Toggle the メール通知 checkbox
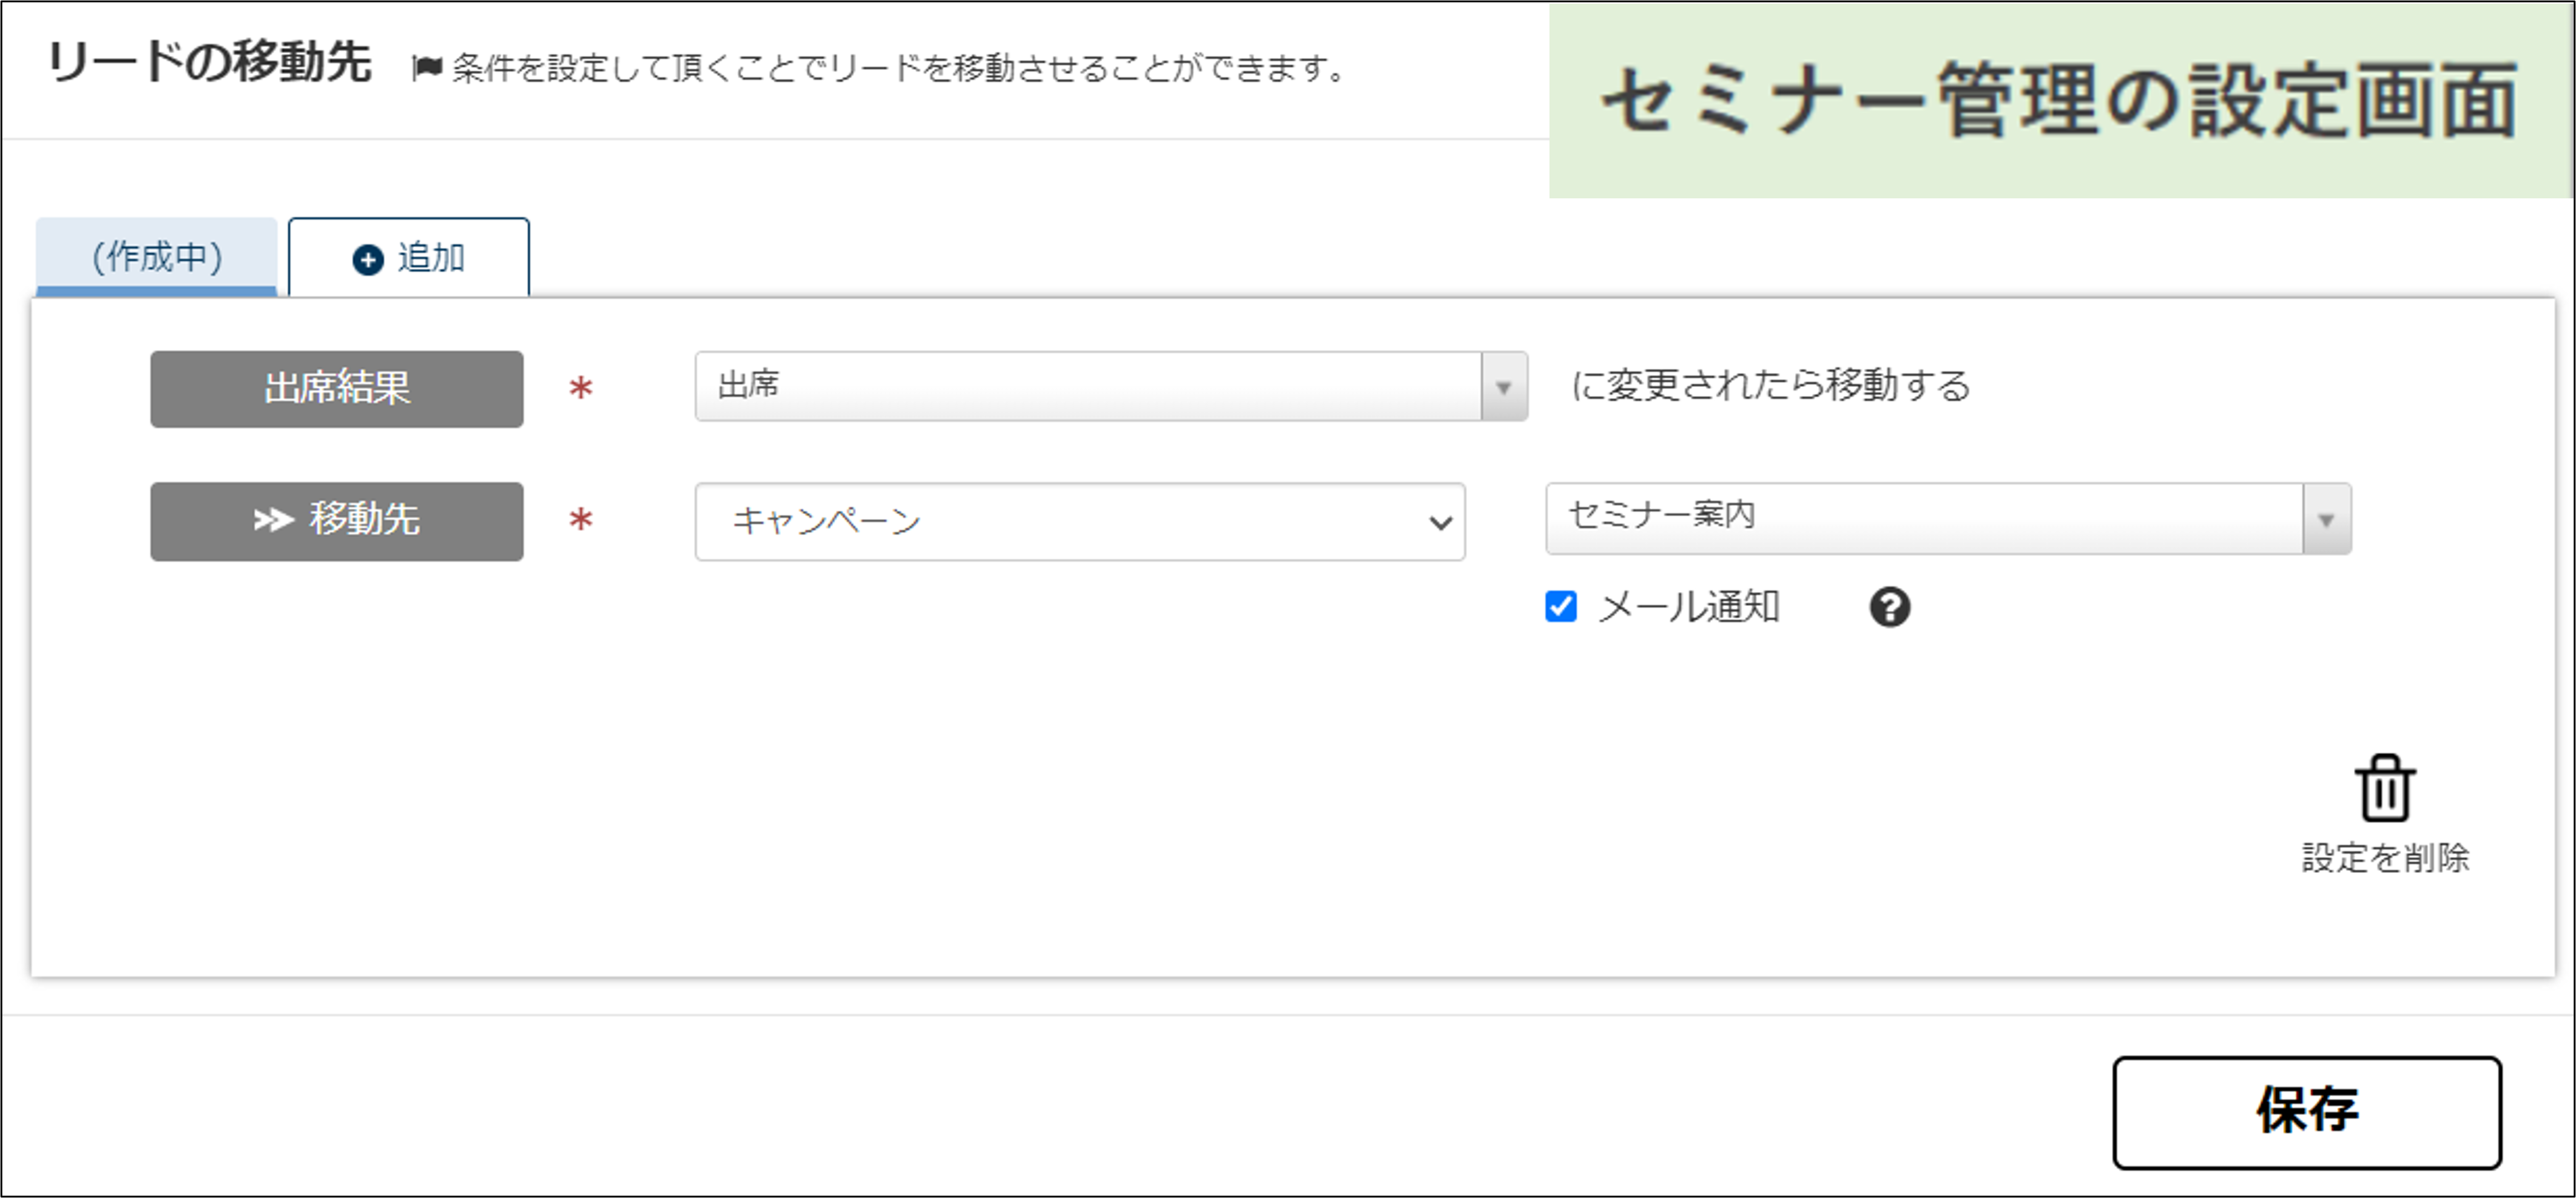2576x1198 pixels. 1560,606
